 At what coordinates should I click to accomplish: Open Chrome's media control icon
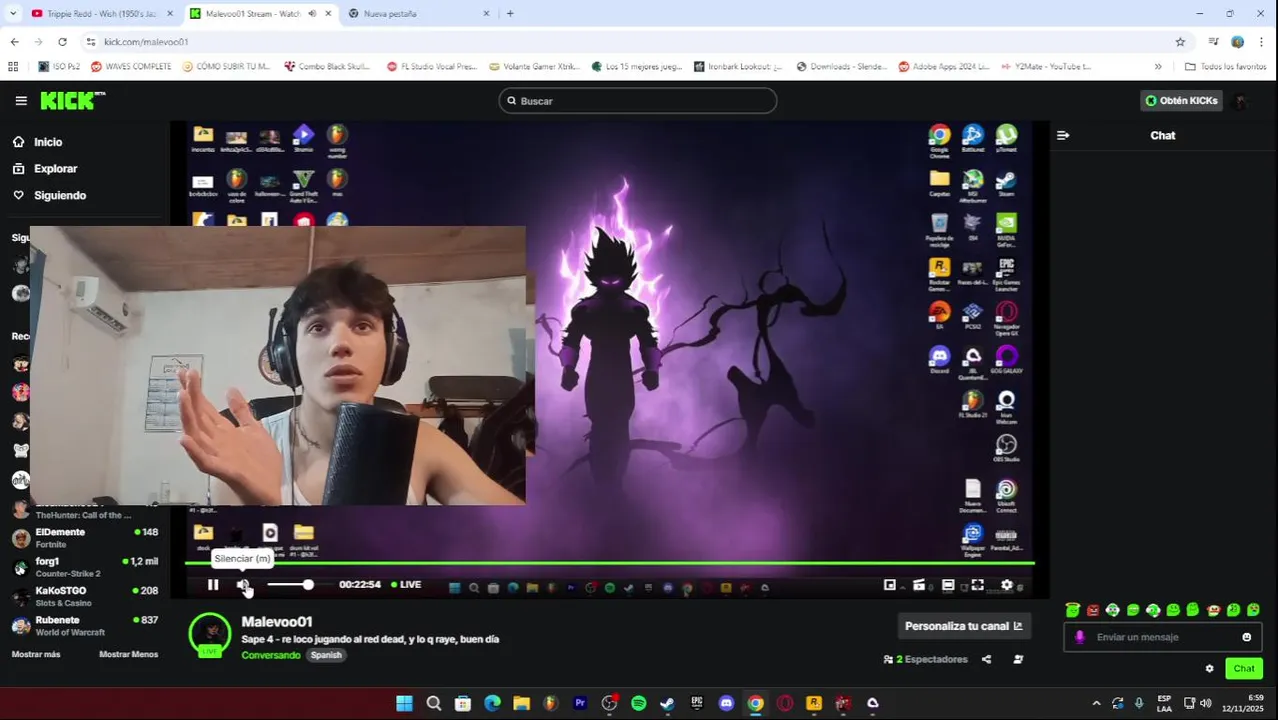(1213, 42)
